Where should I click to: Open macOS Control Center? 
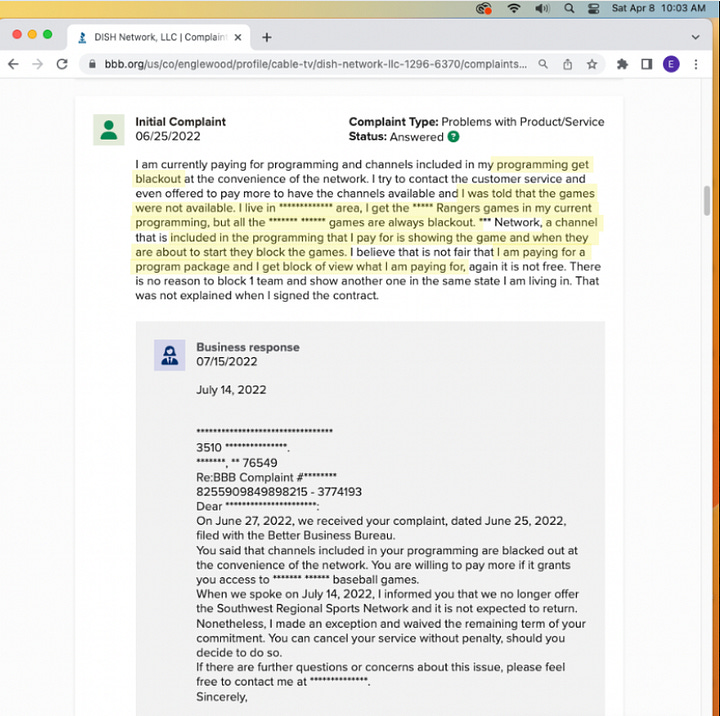(x=593, y=8)
